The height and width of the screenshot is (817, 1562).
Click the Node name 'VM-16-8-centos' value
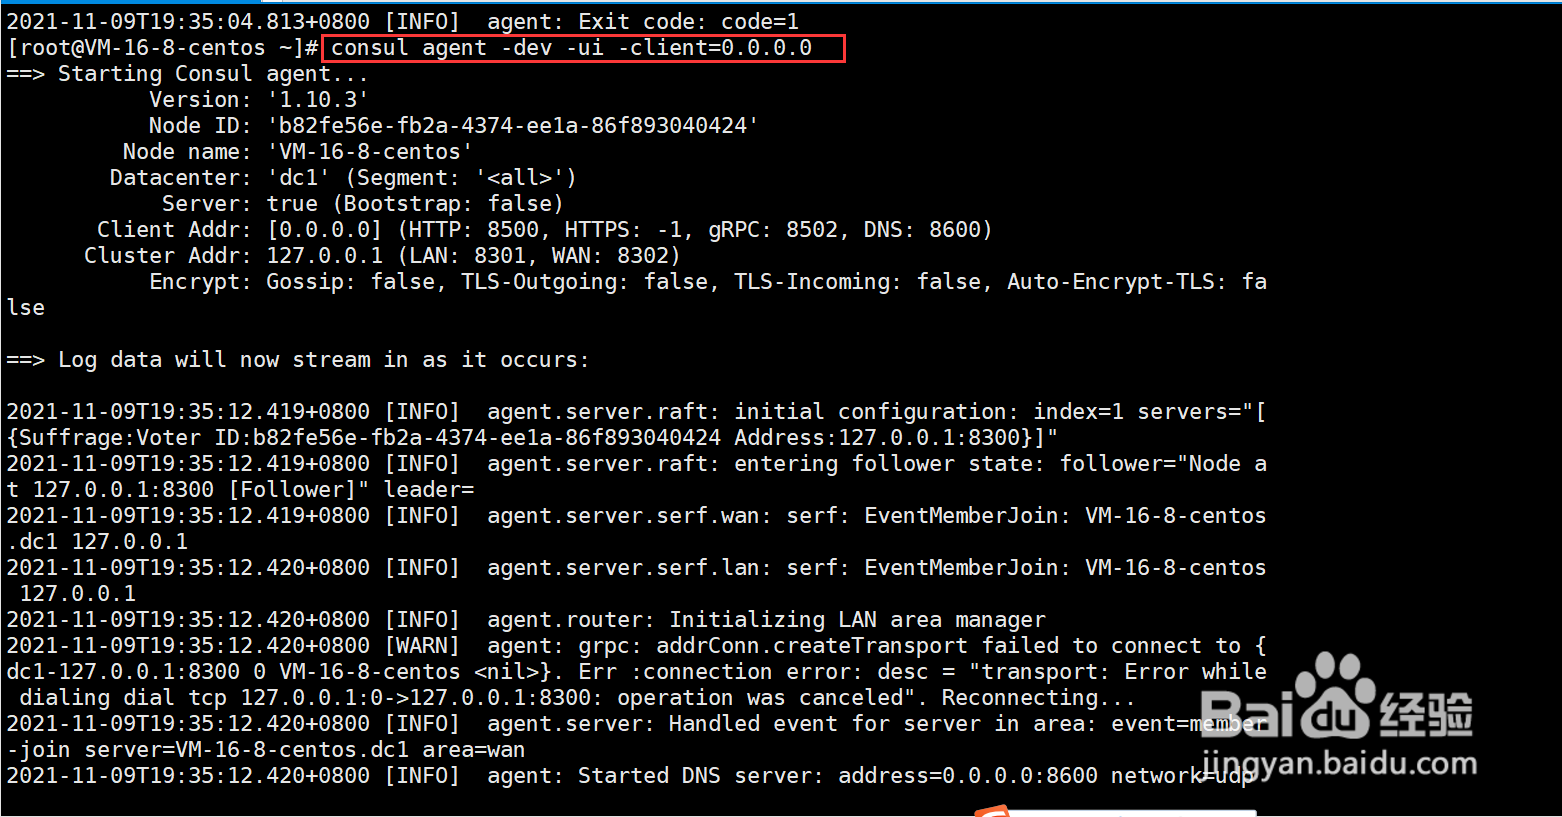pyautogui.click(x=369, y=152)
